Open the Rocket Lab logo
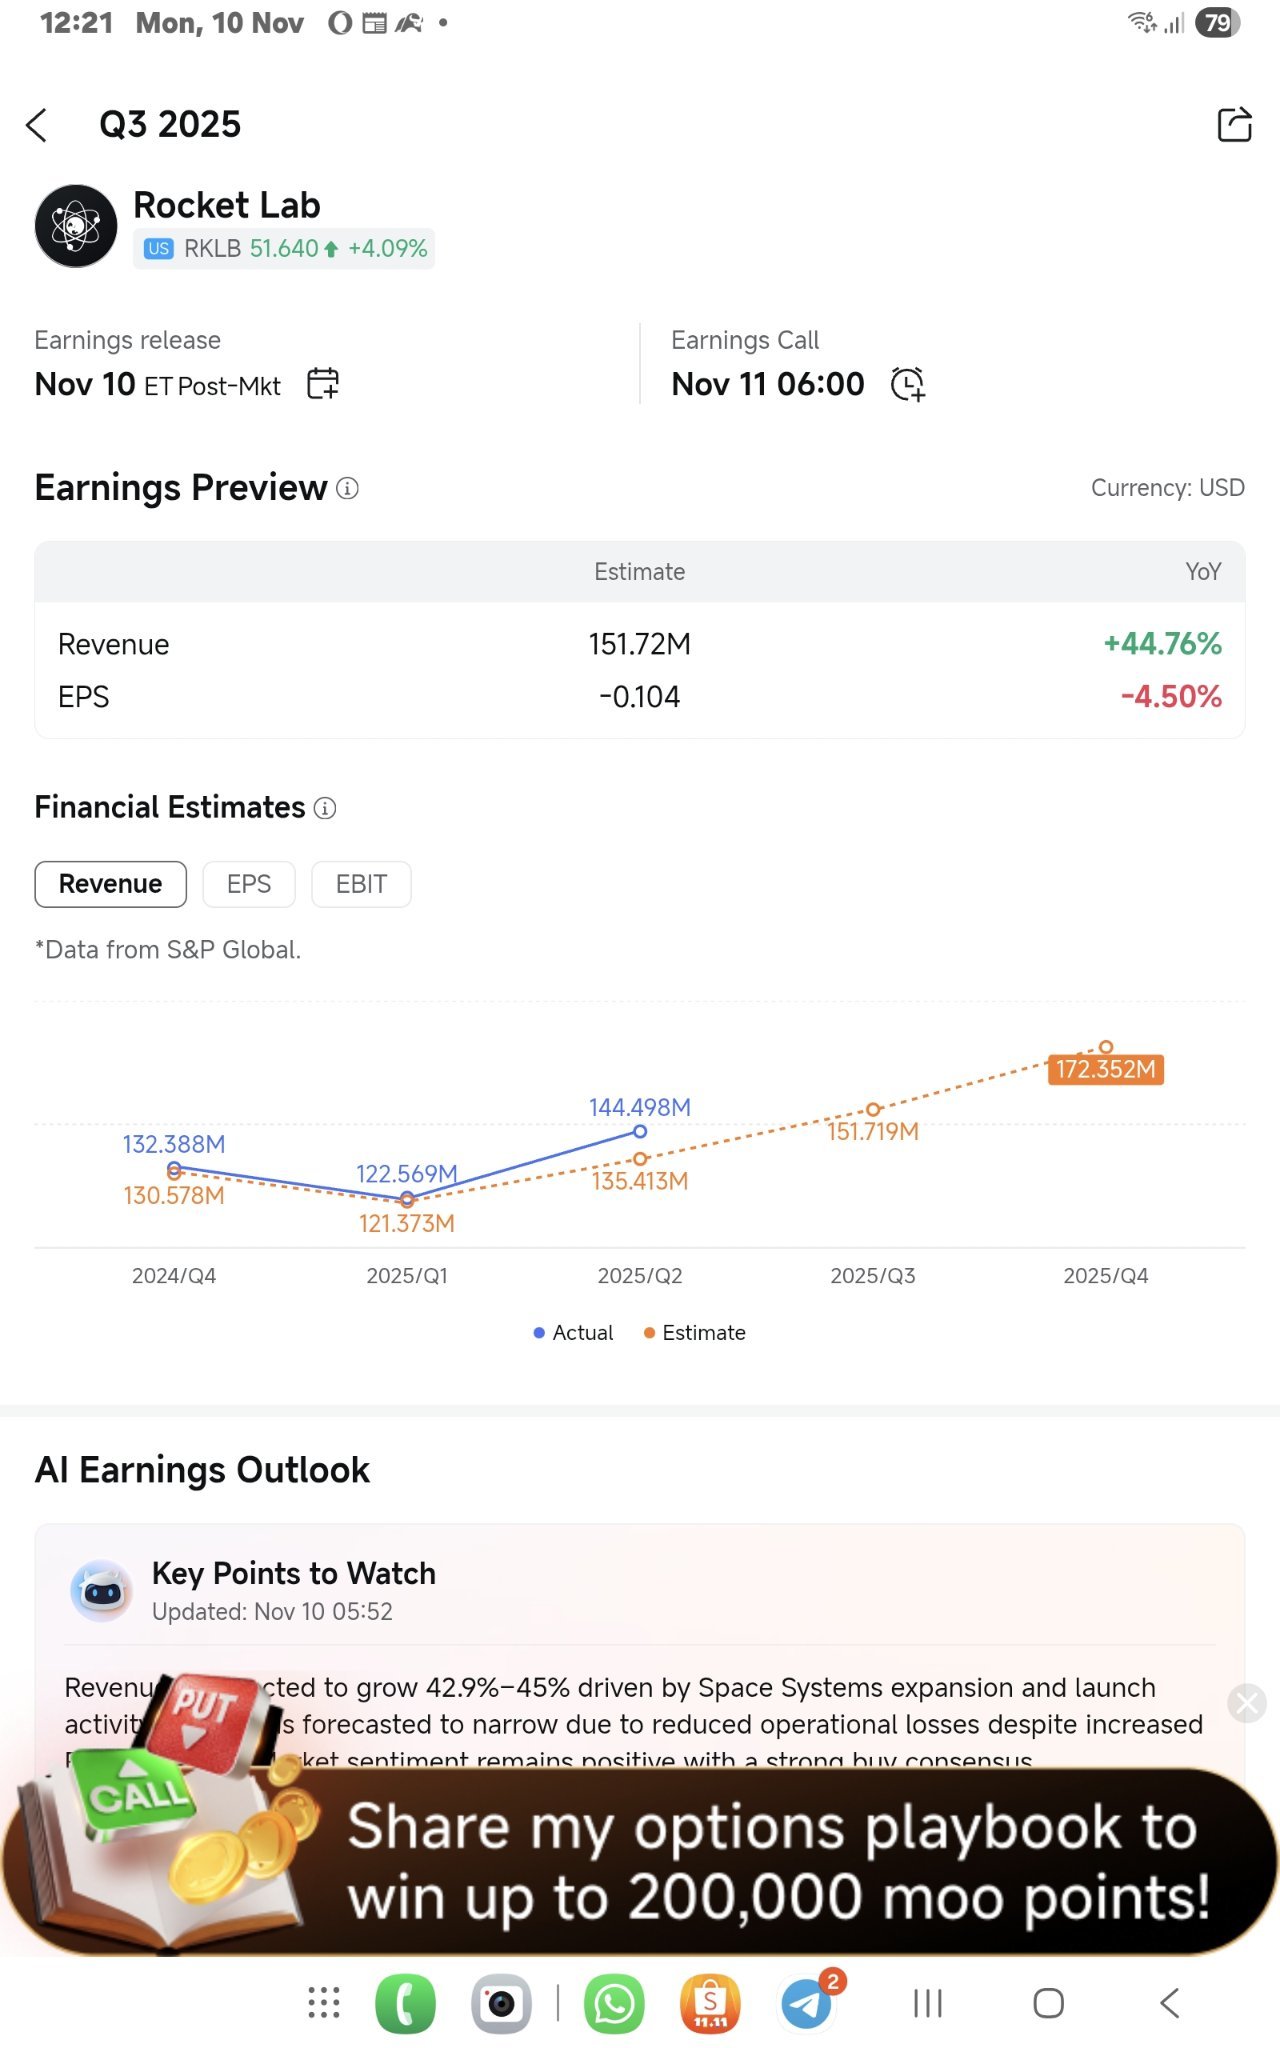Viewport: 1280px width, 2048px height. click(x=76, y=226)
